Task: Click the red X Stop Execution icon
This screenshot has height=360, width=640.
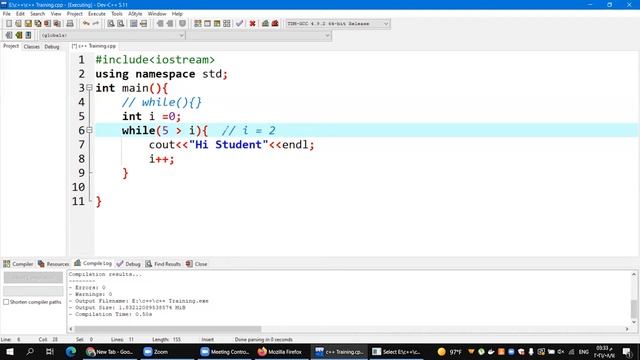Action: click(252, 24)
